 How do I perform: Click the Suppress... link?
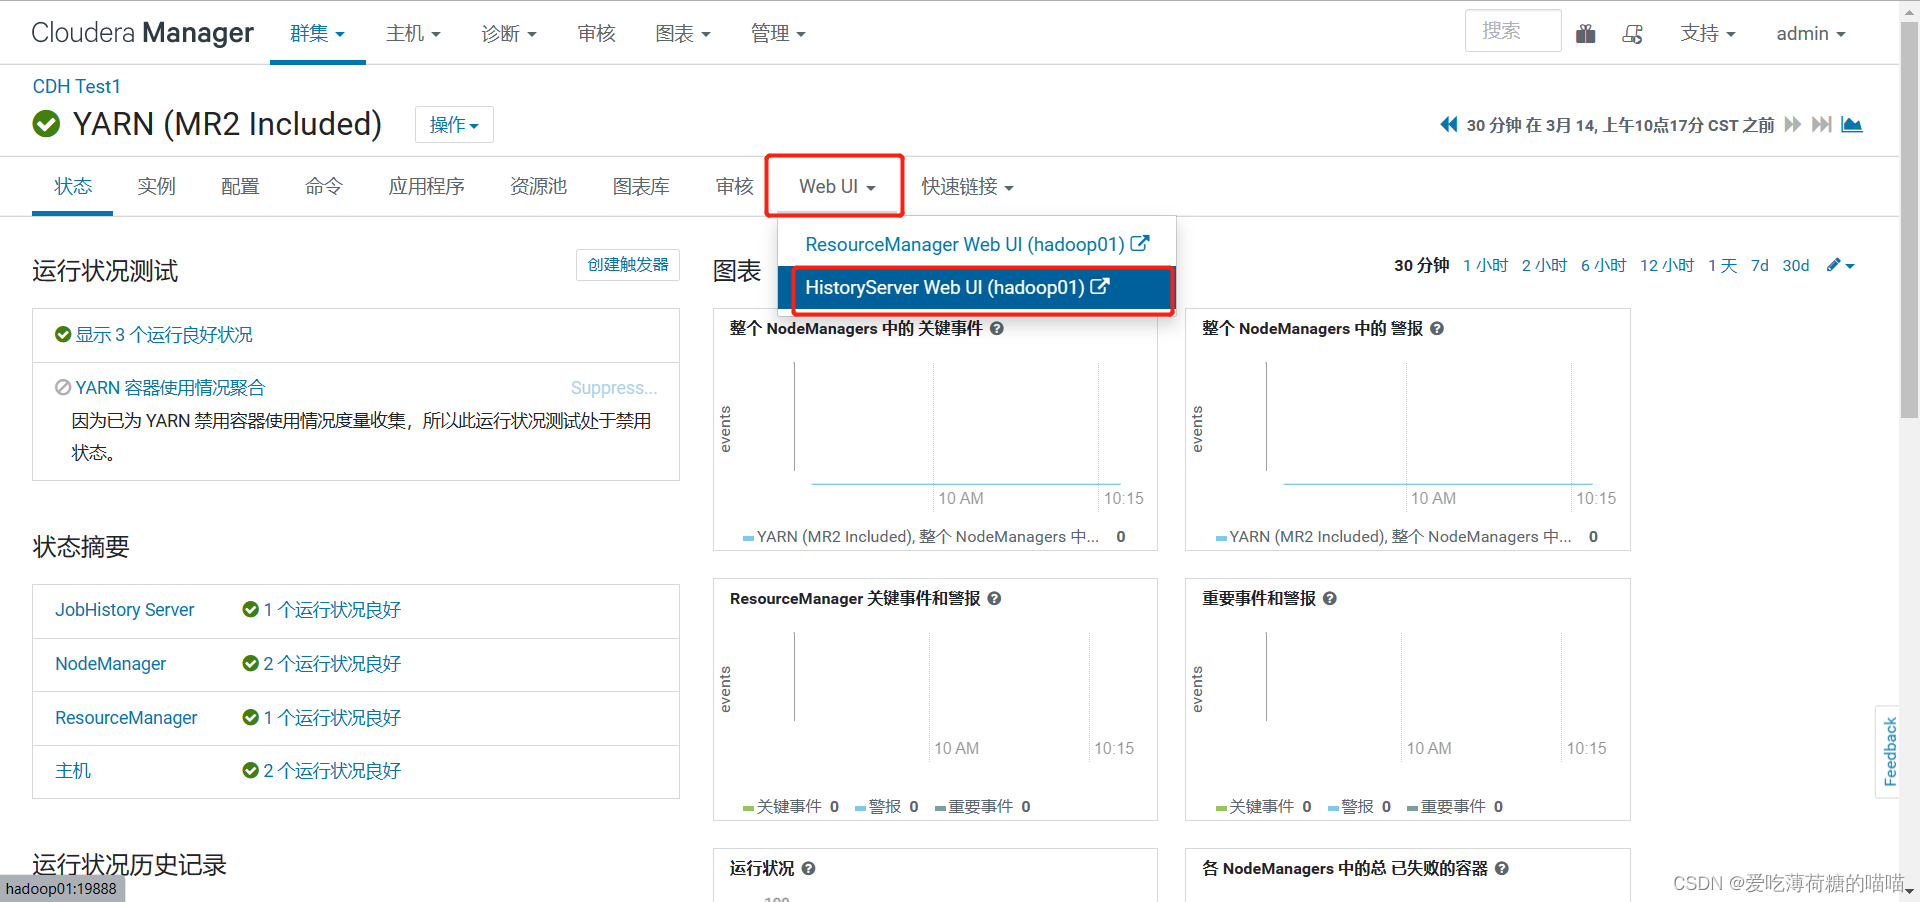click(614, 387)
